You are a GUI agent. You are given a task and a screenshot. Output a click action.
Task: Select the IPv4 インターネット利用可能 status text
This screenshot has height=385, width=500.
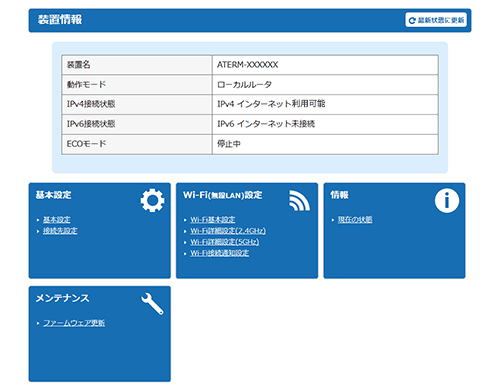tap(271, 104)
